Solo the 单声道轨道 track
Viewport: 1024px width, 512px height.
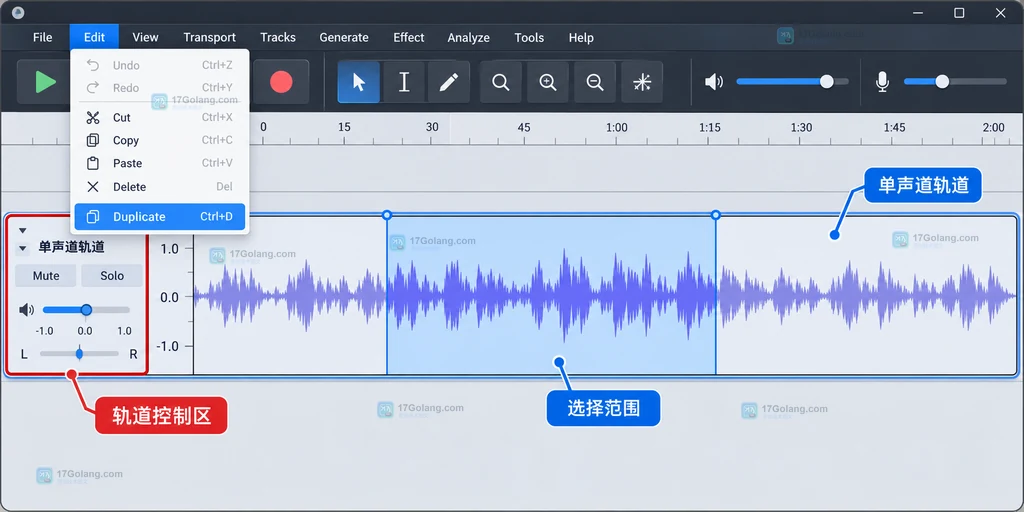coord(112,276)
